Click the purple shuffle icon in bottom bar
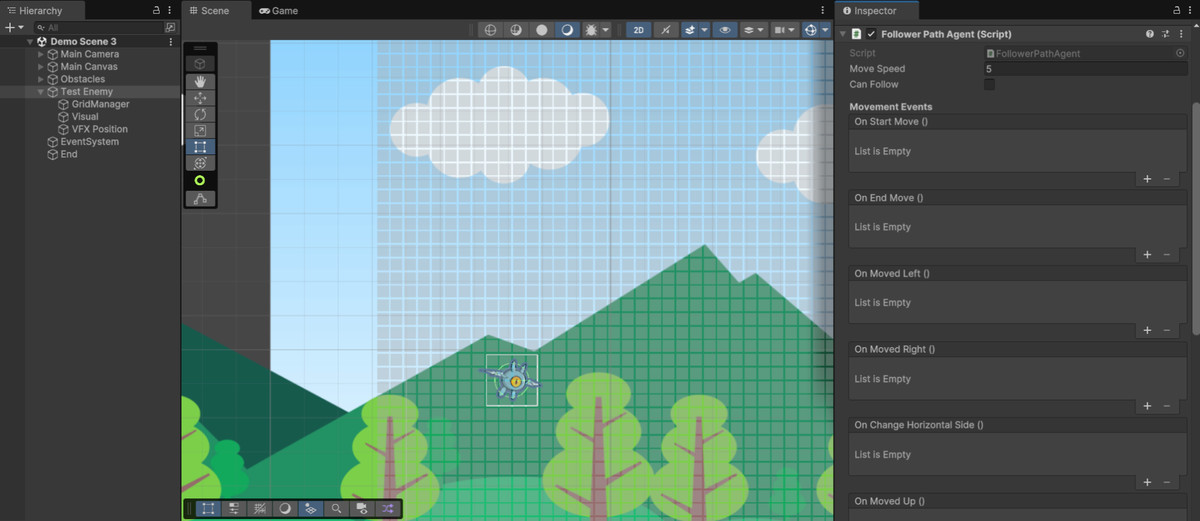Screen dimensions: 1200x521 point(388,508)
